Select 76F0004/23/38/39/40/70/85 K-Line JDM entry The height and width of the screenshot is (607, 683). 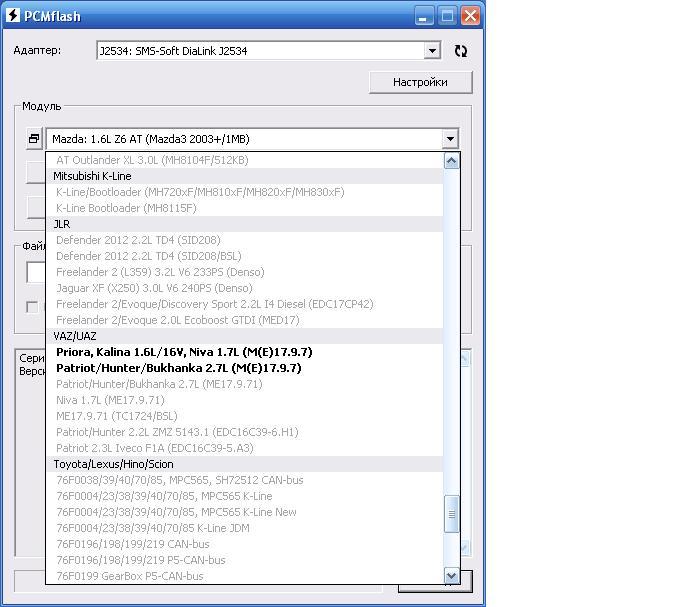click(x=244, y=528)
